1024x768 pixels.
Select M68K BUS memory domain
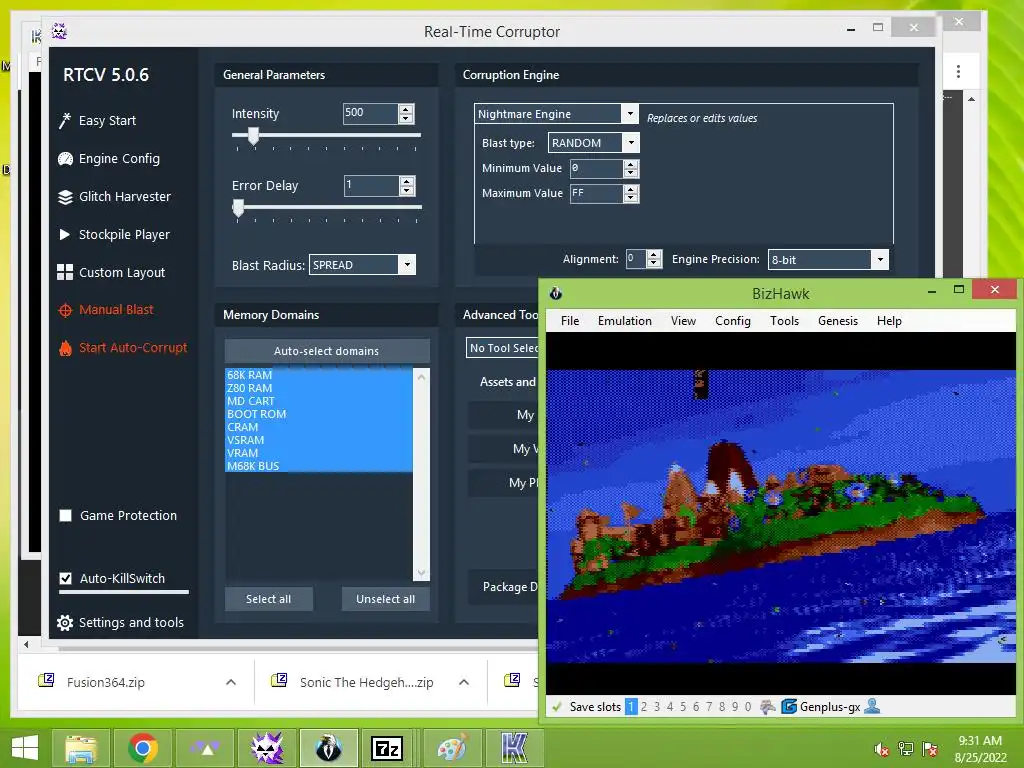point(319,466)
